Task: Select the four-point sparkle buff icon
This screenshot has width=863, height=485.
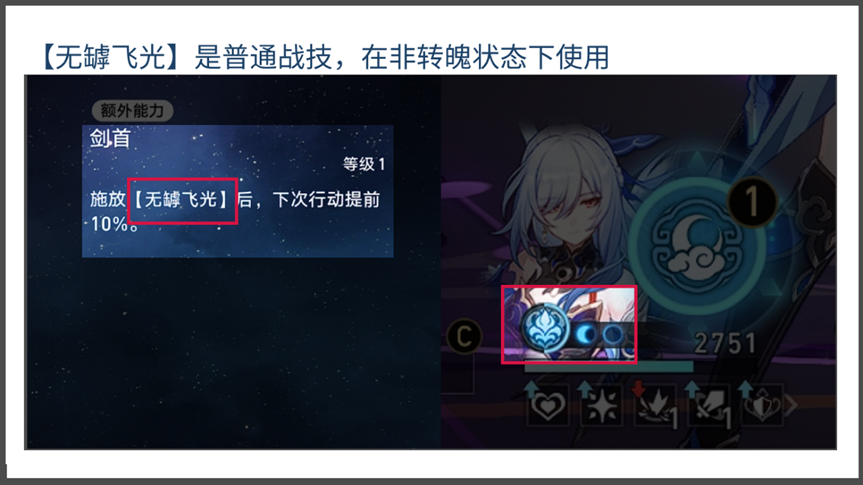Action: click(601, 406)
